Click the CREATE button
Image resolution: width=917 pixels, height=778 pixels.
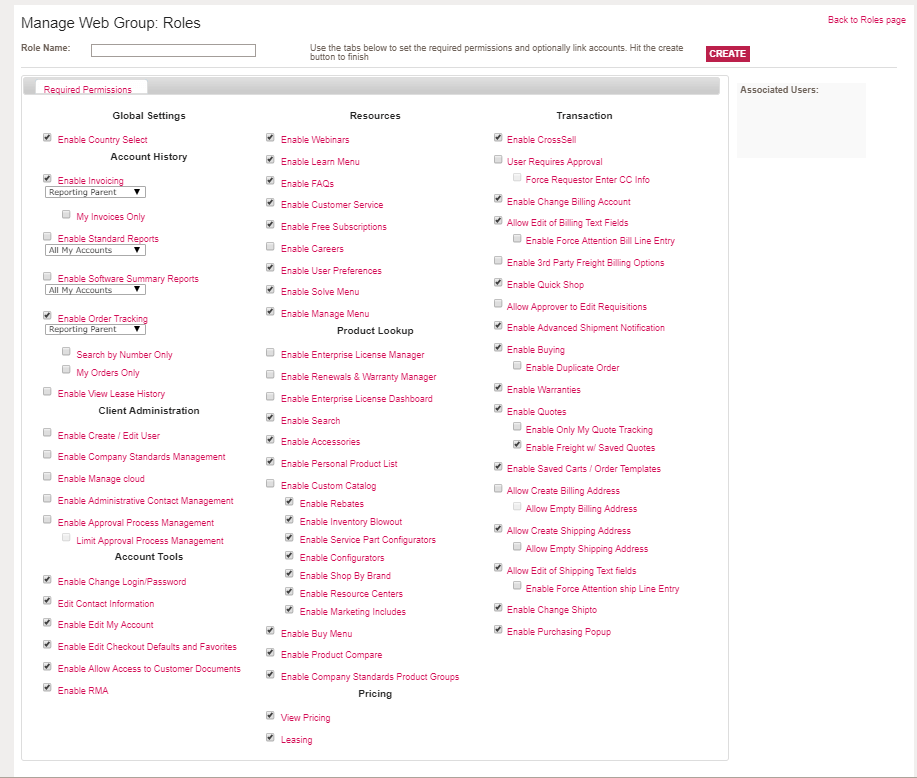pos(727,54)
